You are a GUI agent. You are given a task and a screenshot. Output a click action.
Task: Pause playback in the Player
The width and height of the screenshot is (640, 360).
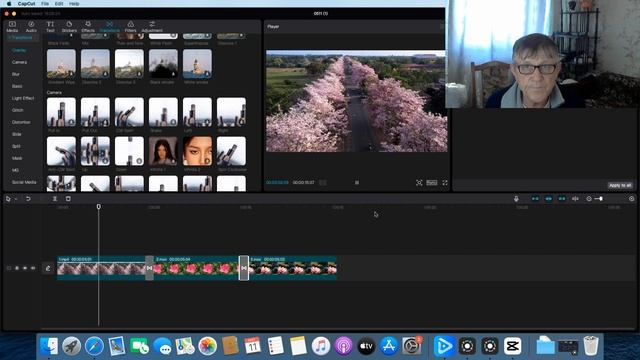pyautogui.click(x=357, y=183)
